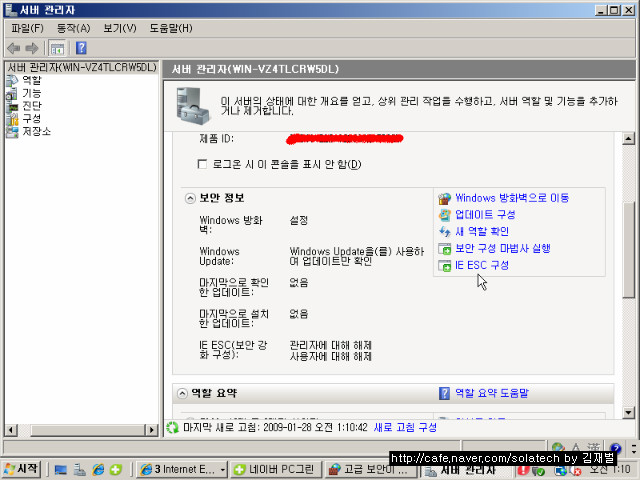Click the server toolbox header icon
This screenshot has height=480, width=640.
193,106
